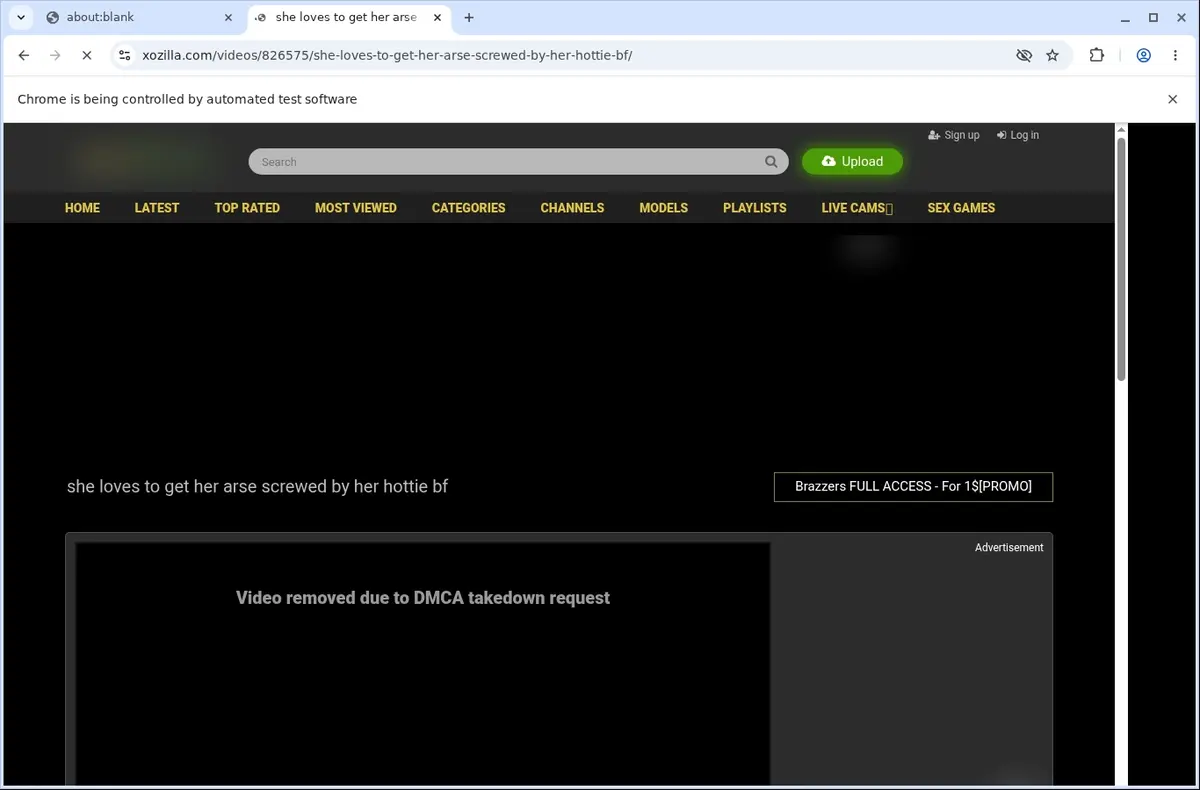Close the active video tab
This screenshot has width=1200, height=790.
tap(437, 17)
